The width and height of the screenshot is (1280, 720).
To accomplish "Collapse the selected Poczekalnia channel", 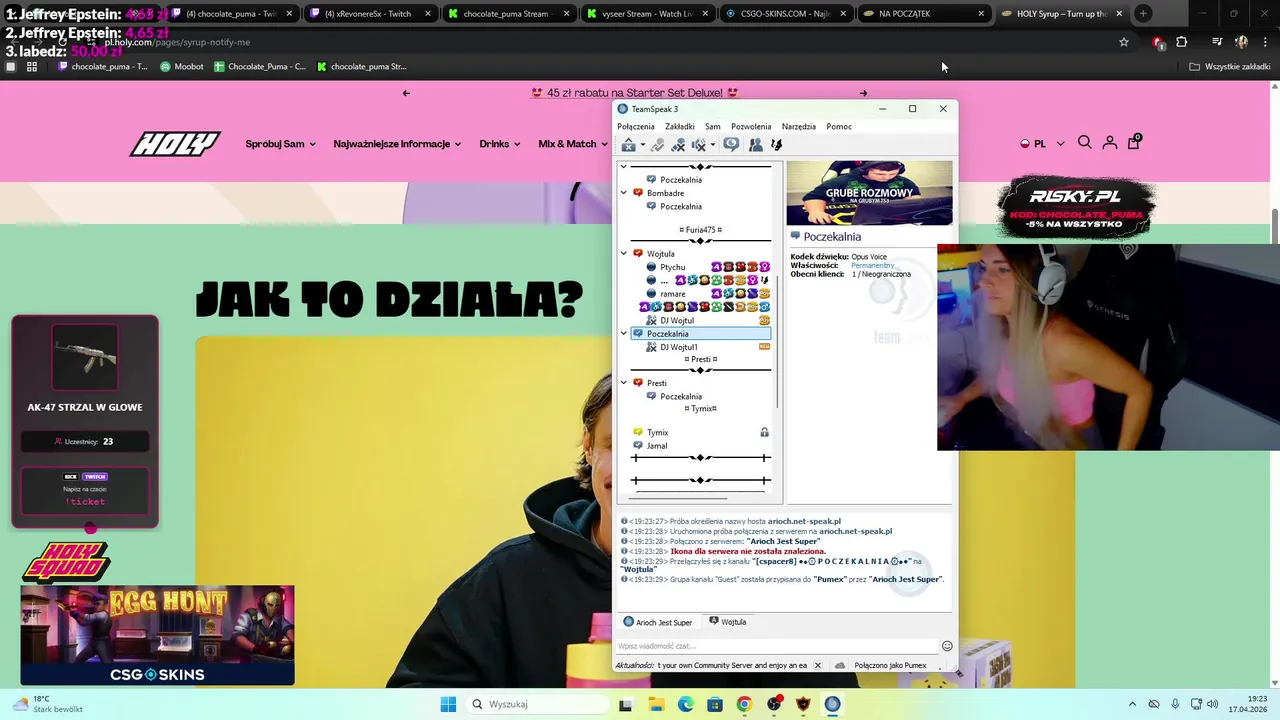I will [624, 334].
